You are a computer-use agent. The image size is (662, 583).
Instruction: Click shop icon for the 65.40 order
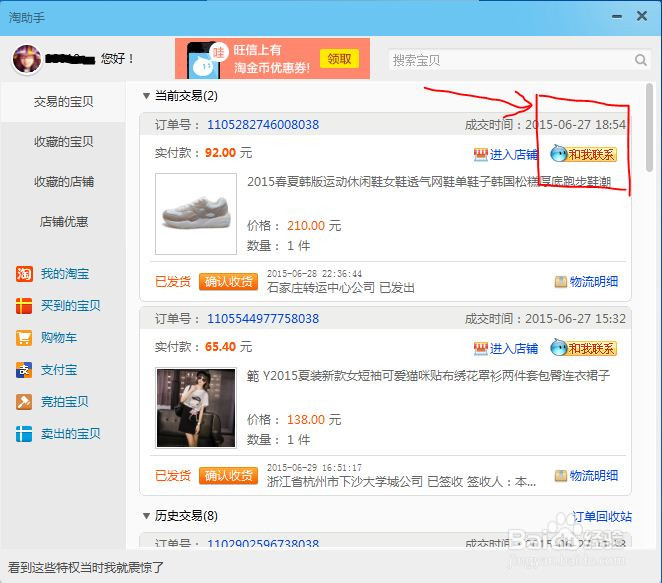pos(480,348)
